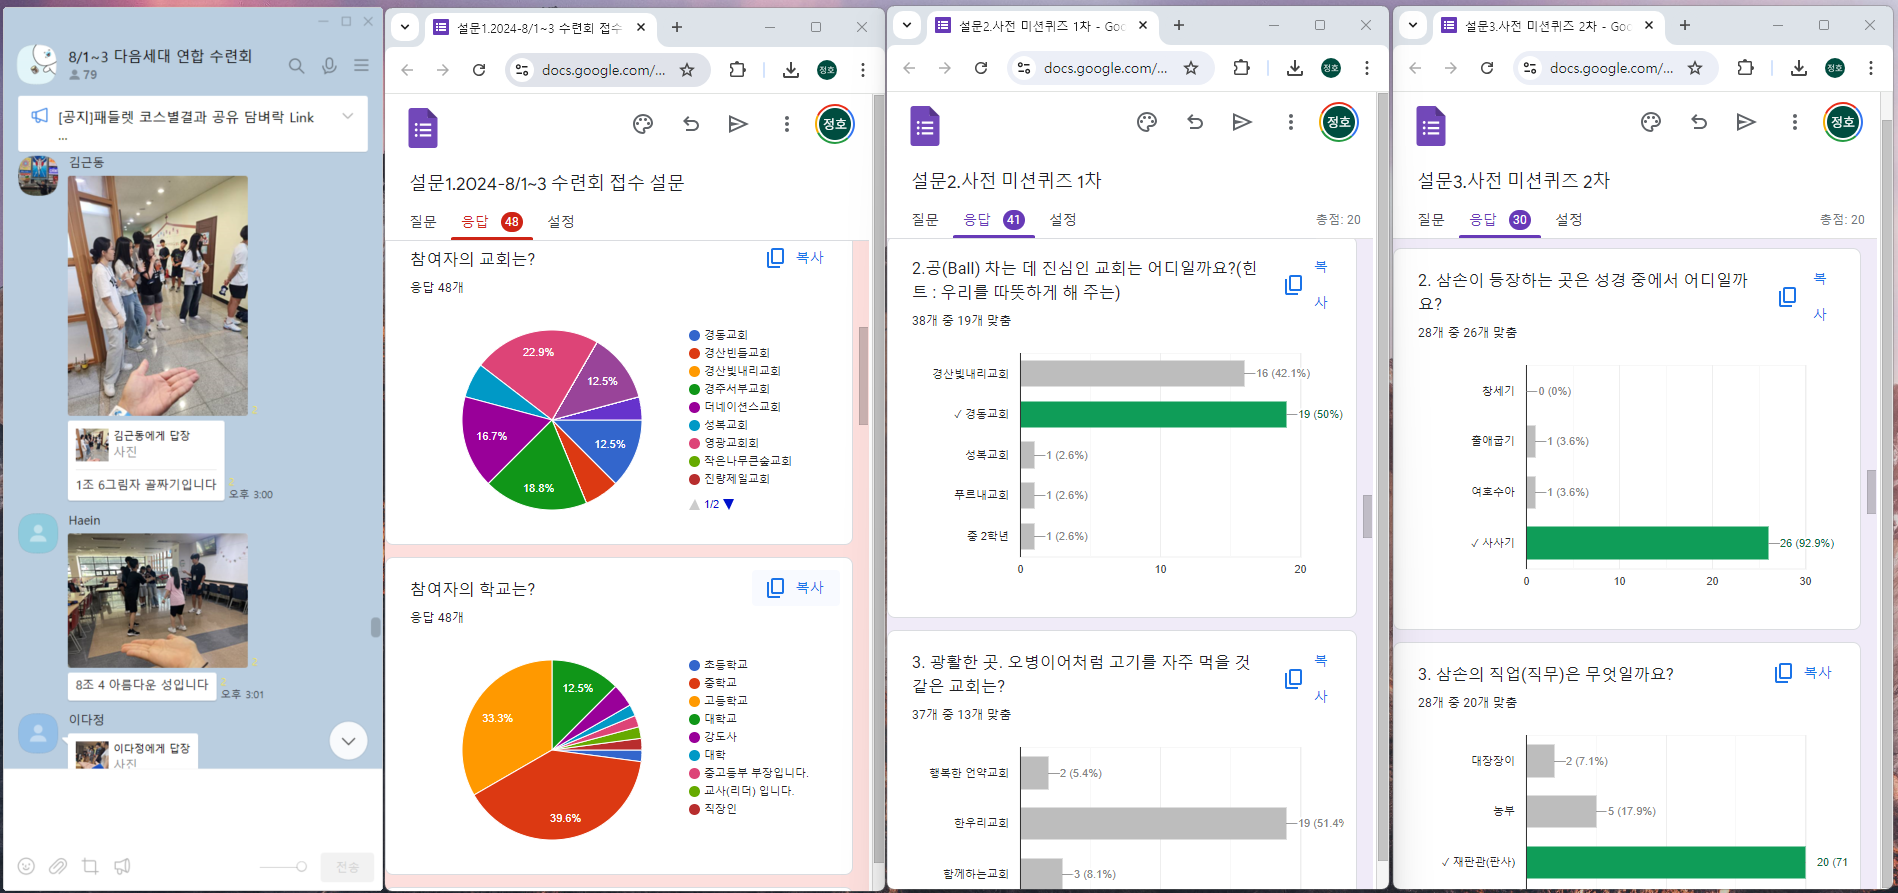
Task: Show next legend page of church pie chart
Action: tap(729, 505)
